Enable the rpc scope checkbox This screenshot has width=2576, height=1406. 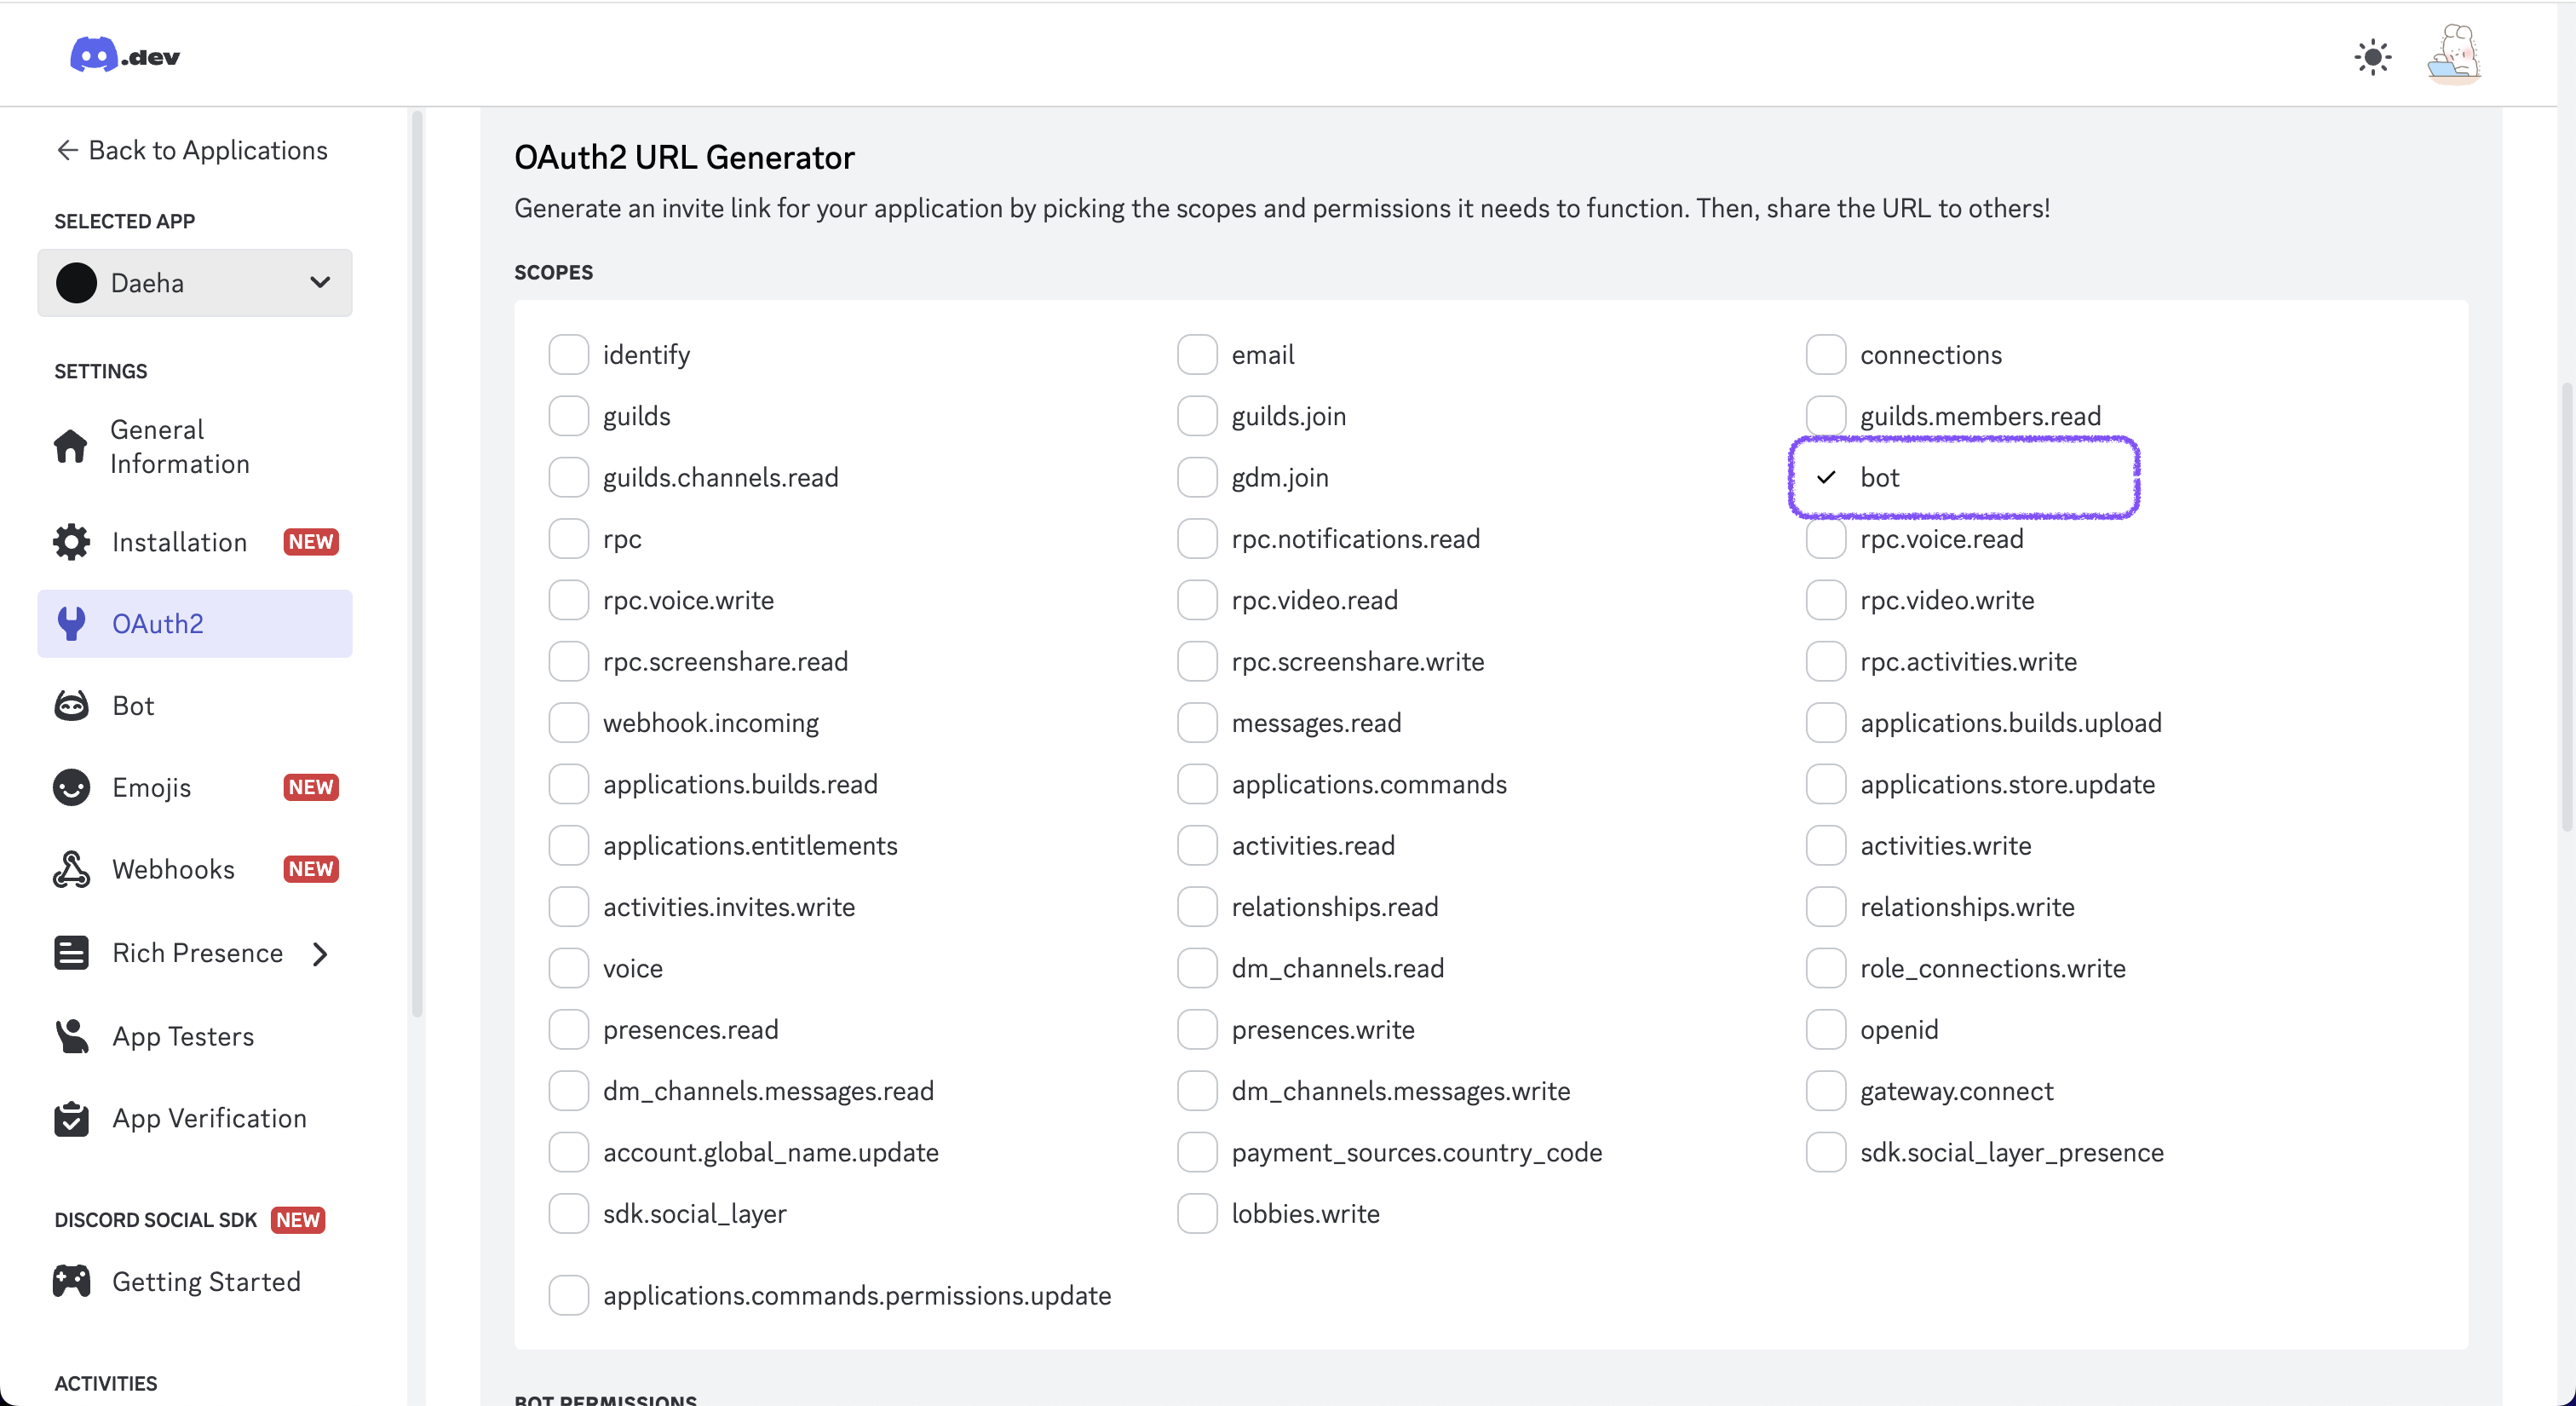point(568,539)
